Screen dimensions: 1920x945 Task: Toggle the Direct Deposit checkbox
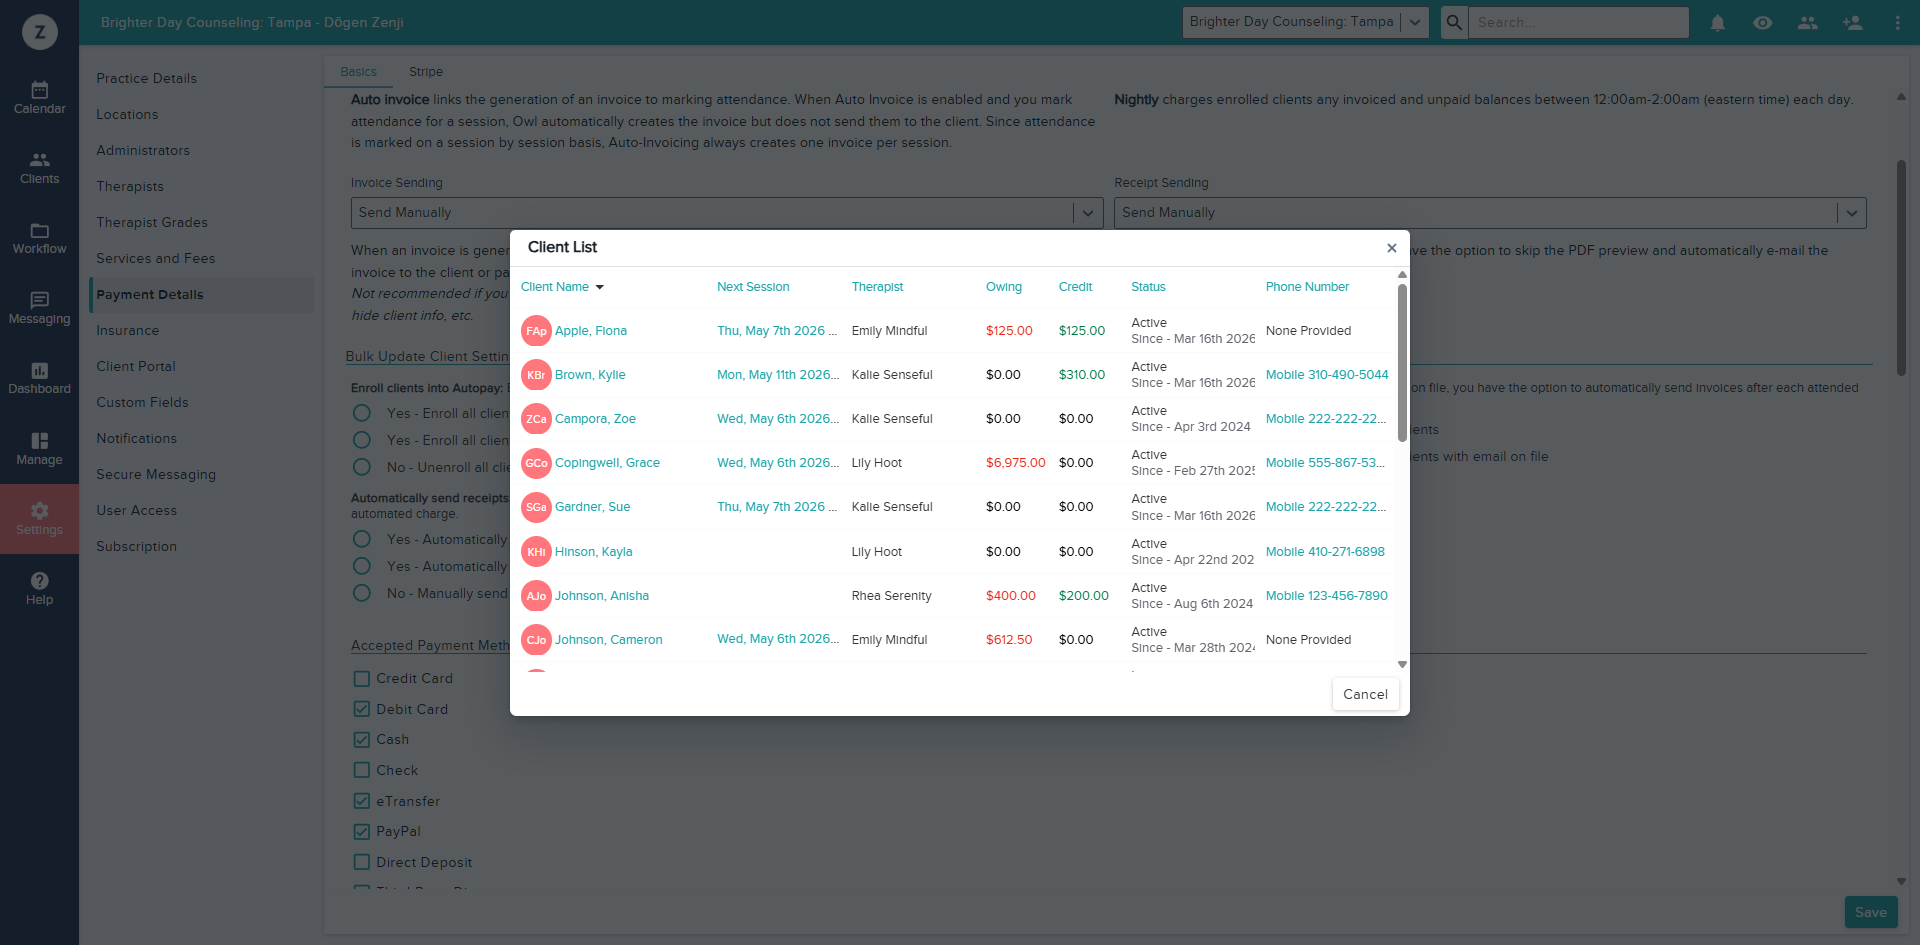coord(362,862)
